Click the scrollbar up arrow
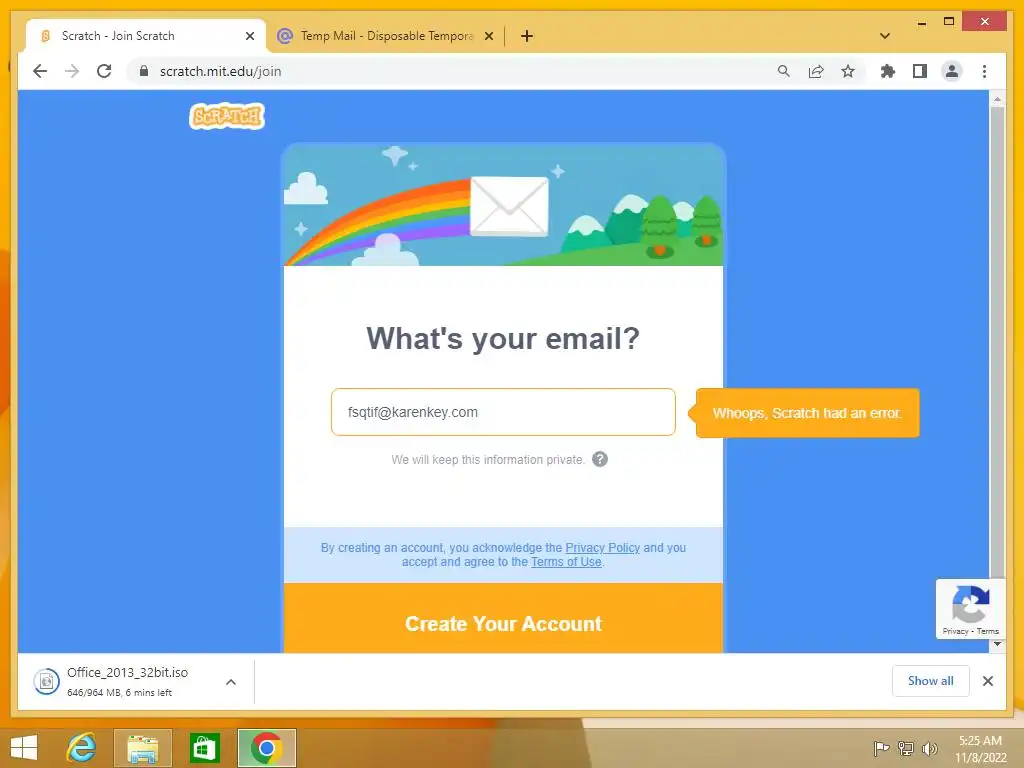1024x768 pixels. click(997, 99)
